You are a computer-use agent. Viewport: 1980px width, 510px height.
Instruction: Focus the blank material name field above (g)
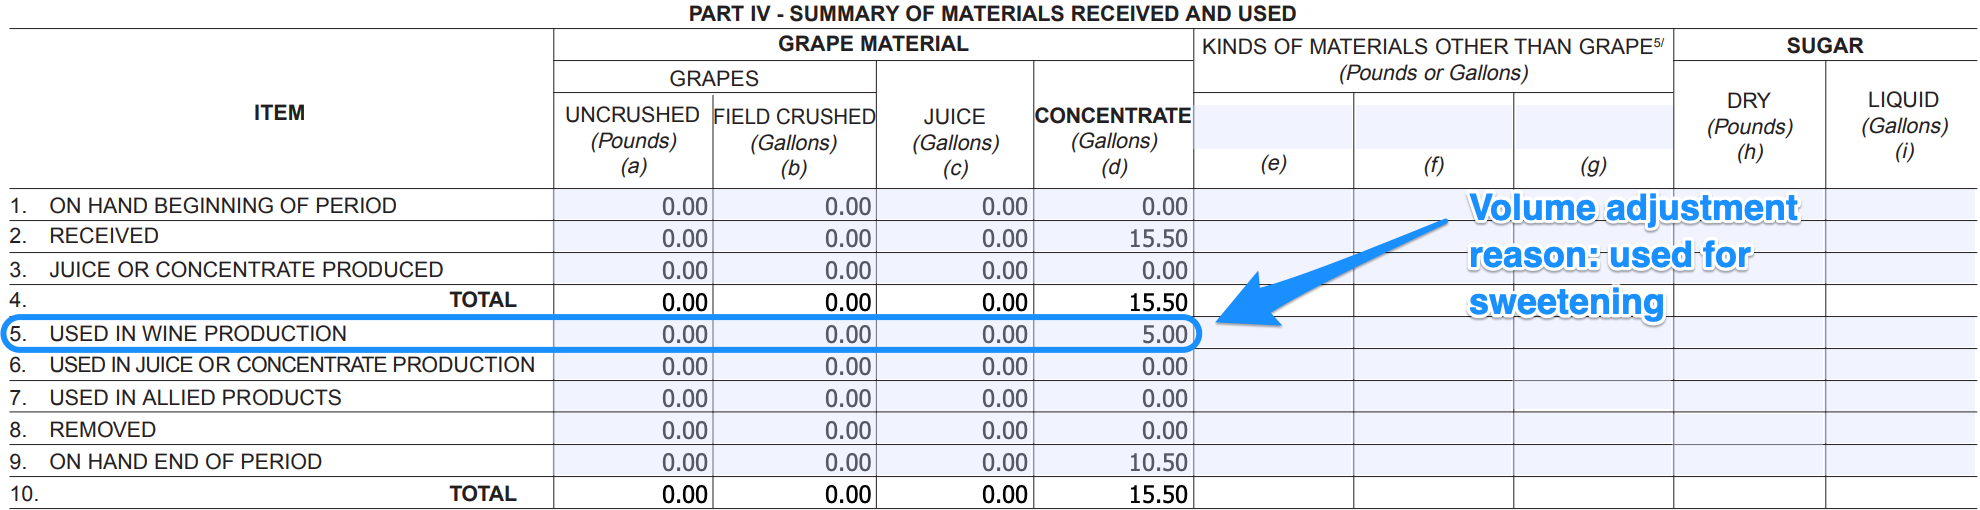tap(1593, 127)
